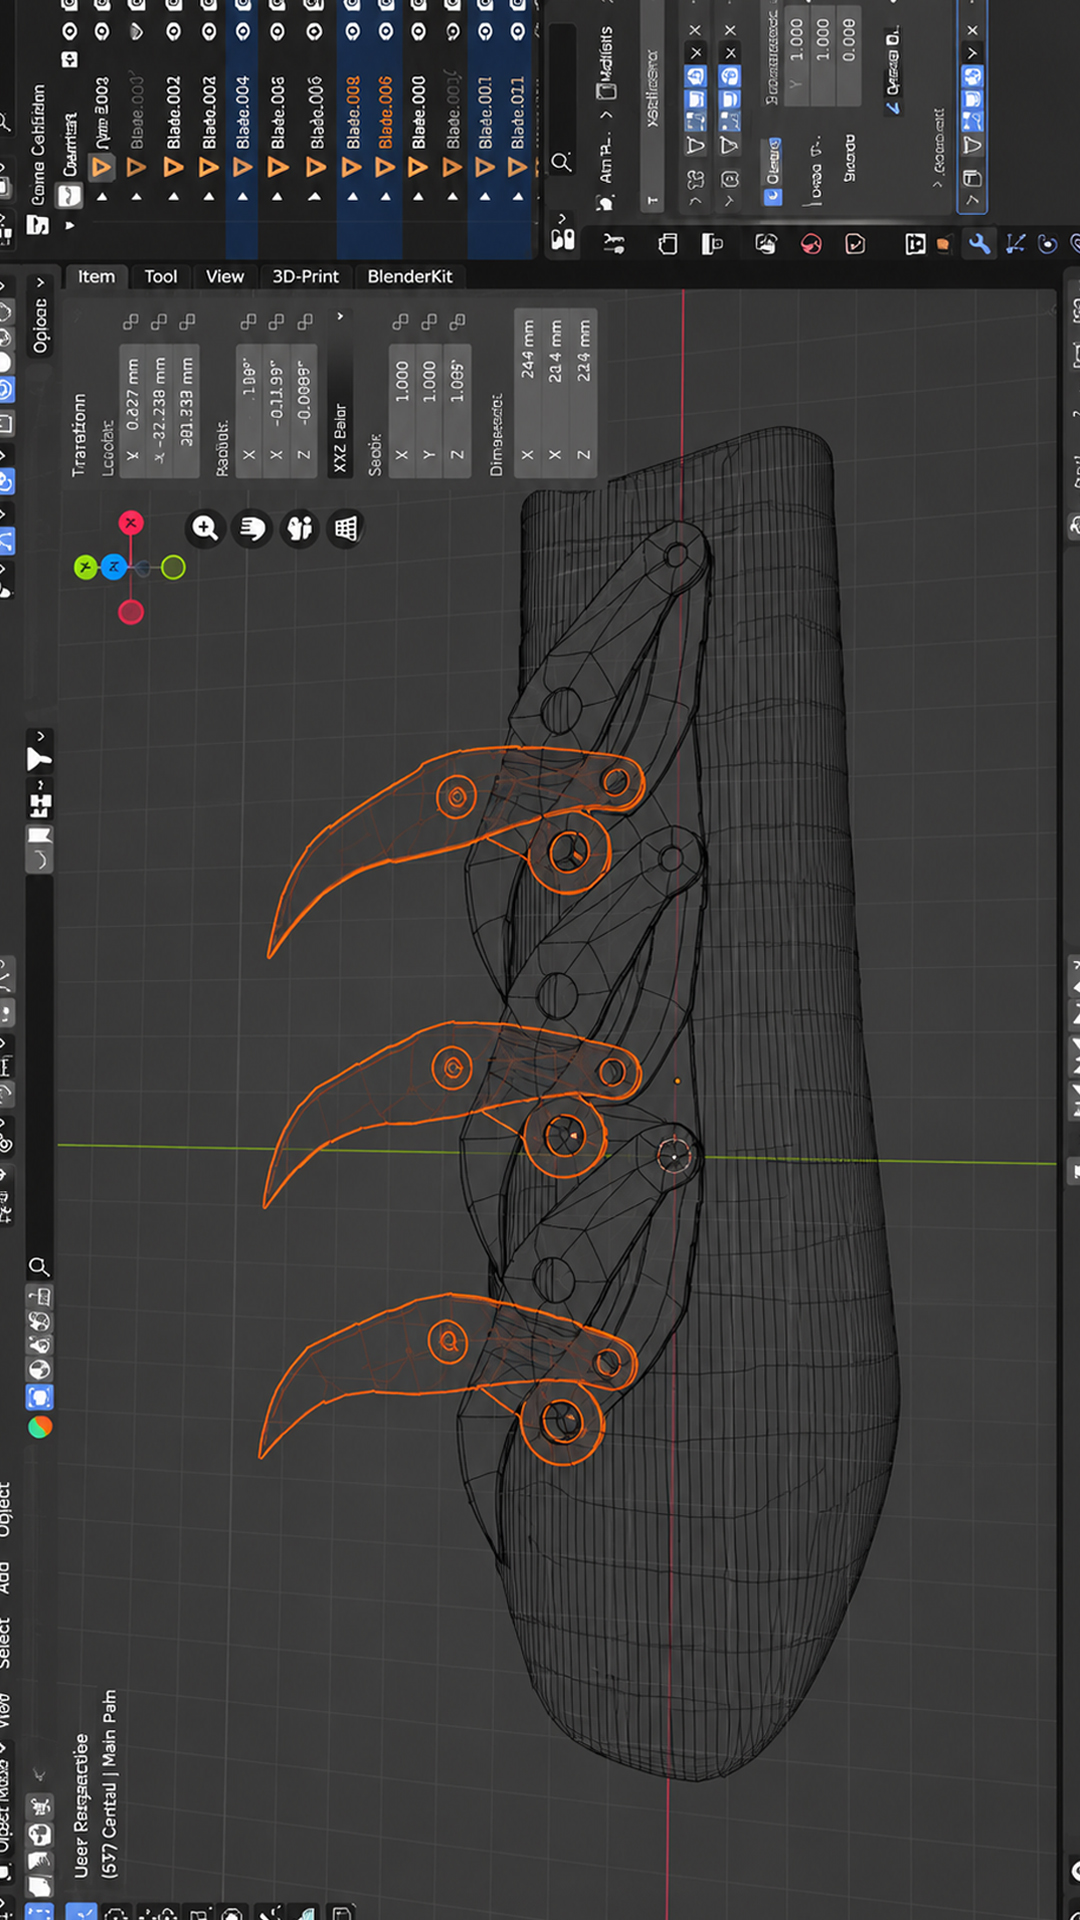Click the blue Z axis gizmo ball
Screen dimensions: 1080x1920
tap(114, 568)
